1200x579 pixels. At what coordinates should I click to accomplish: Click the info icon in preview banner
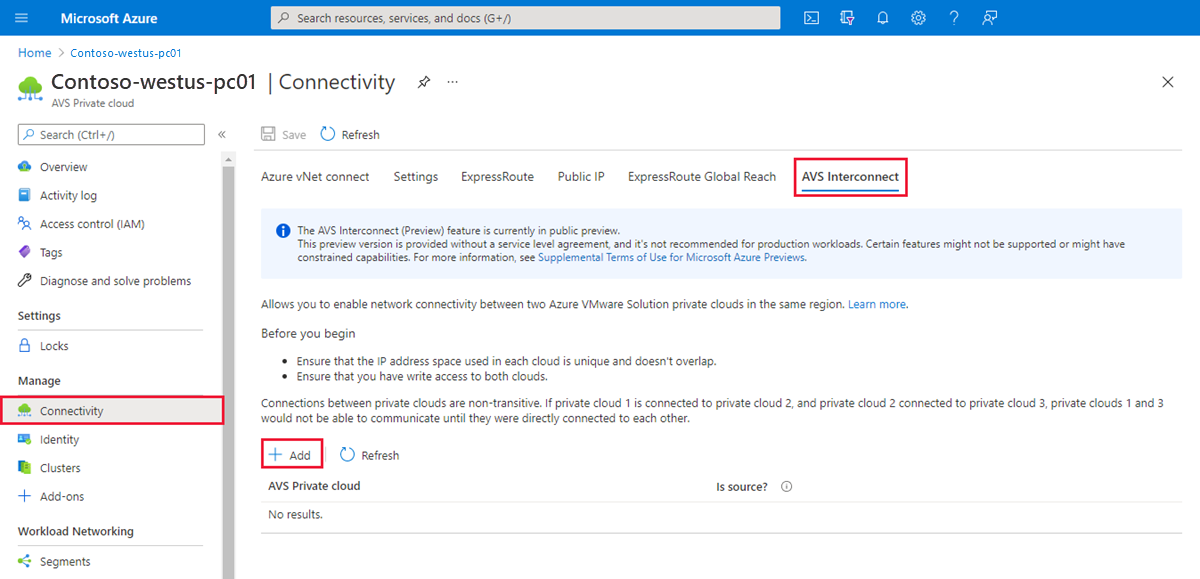click(283, 232)
